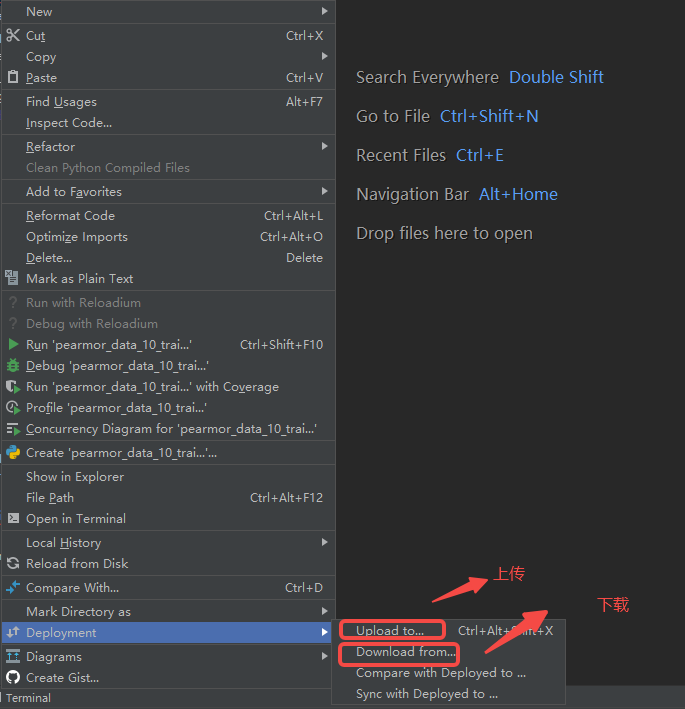This screenshot has width=685, height=709.
Task: Click the Drop files here to open text
Action: [x=444, y=233]
